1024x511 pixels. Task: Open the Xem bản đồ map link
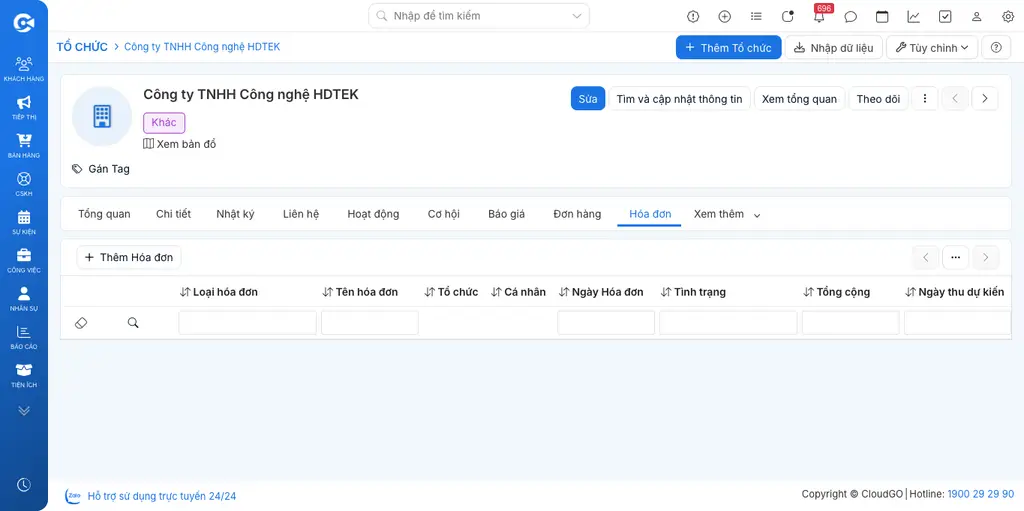coord(180,144)
